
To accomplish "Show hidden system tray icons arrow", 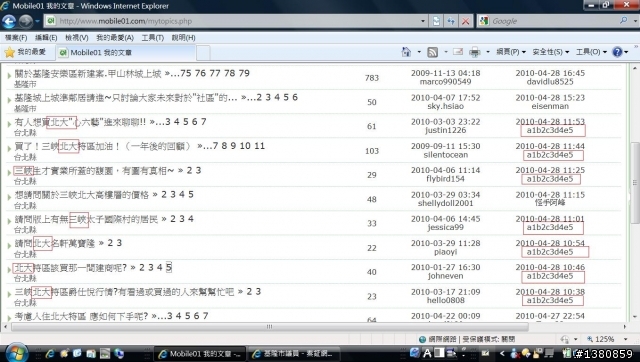I will (502, 354).
